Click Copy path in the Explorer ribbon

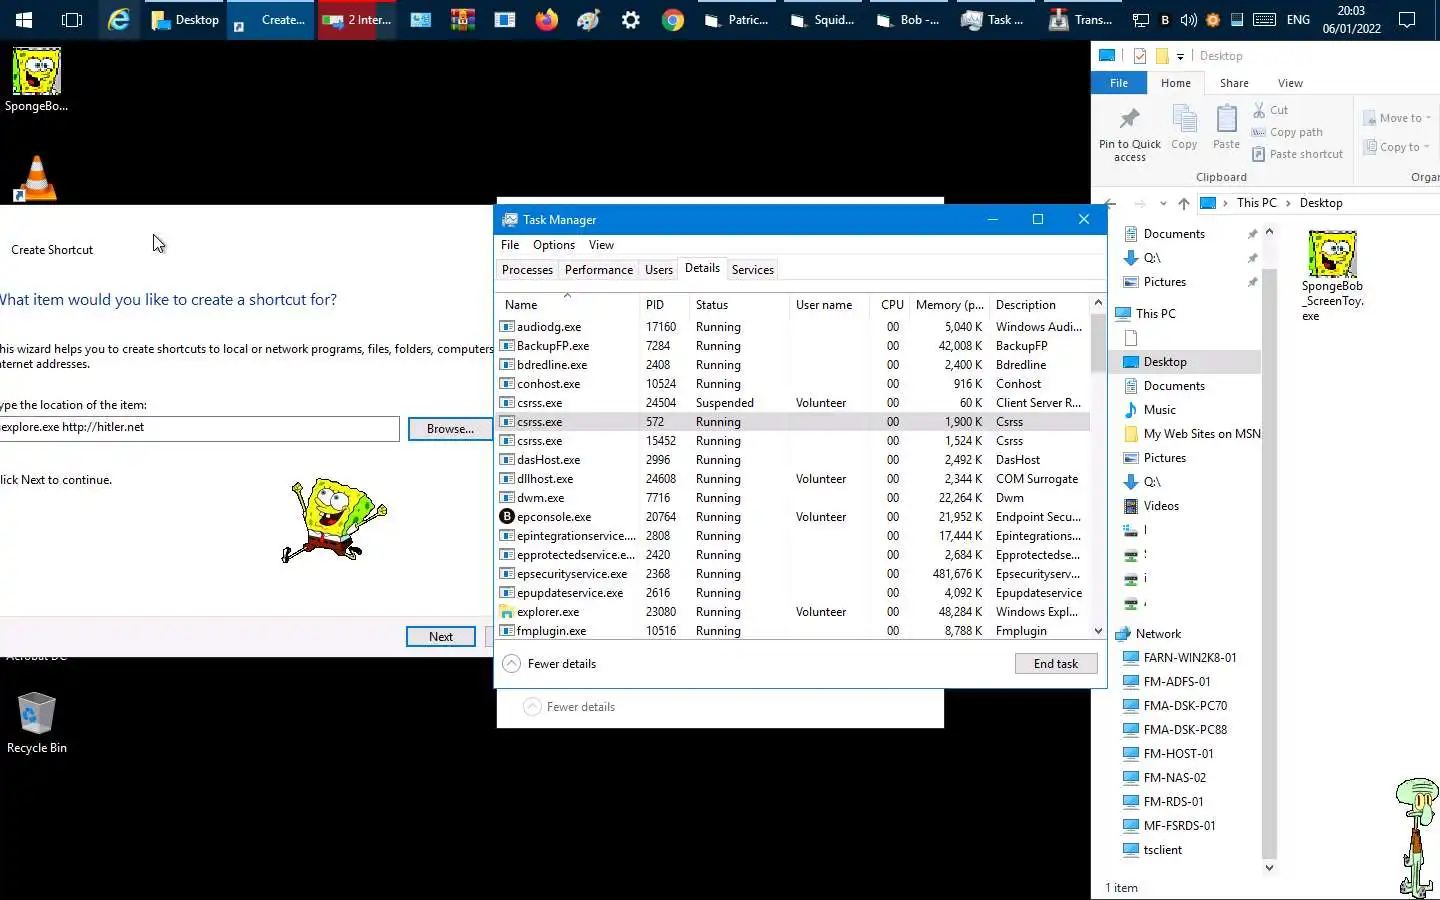click(x=1287, y=132)
